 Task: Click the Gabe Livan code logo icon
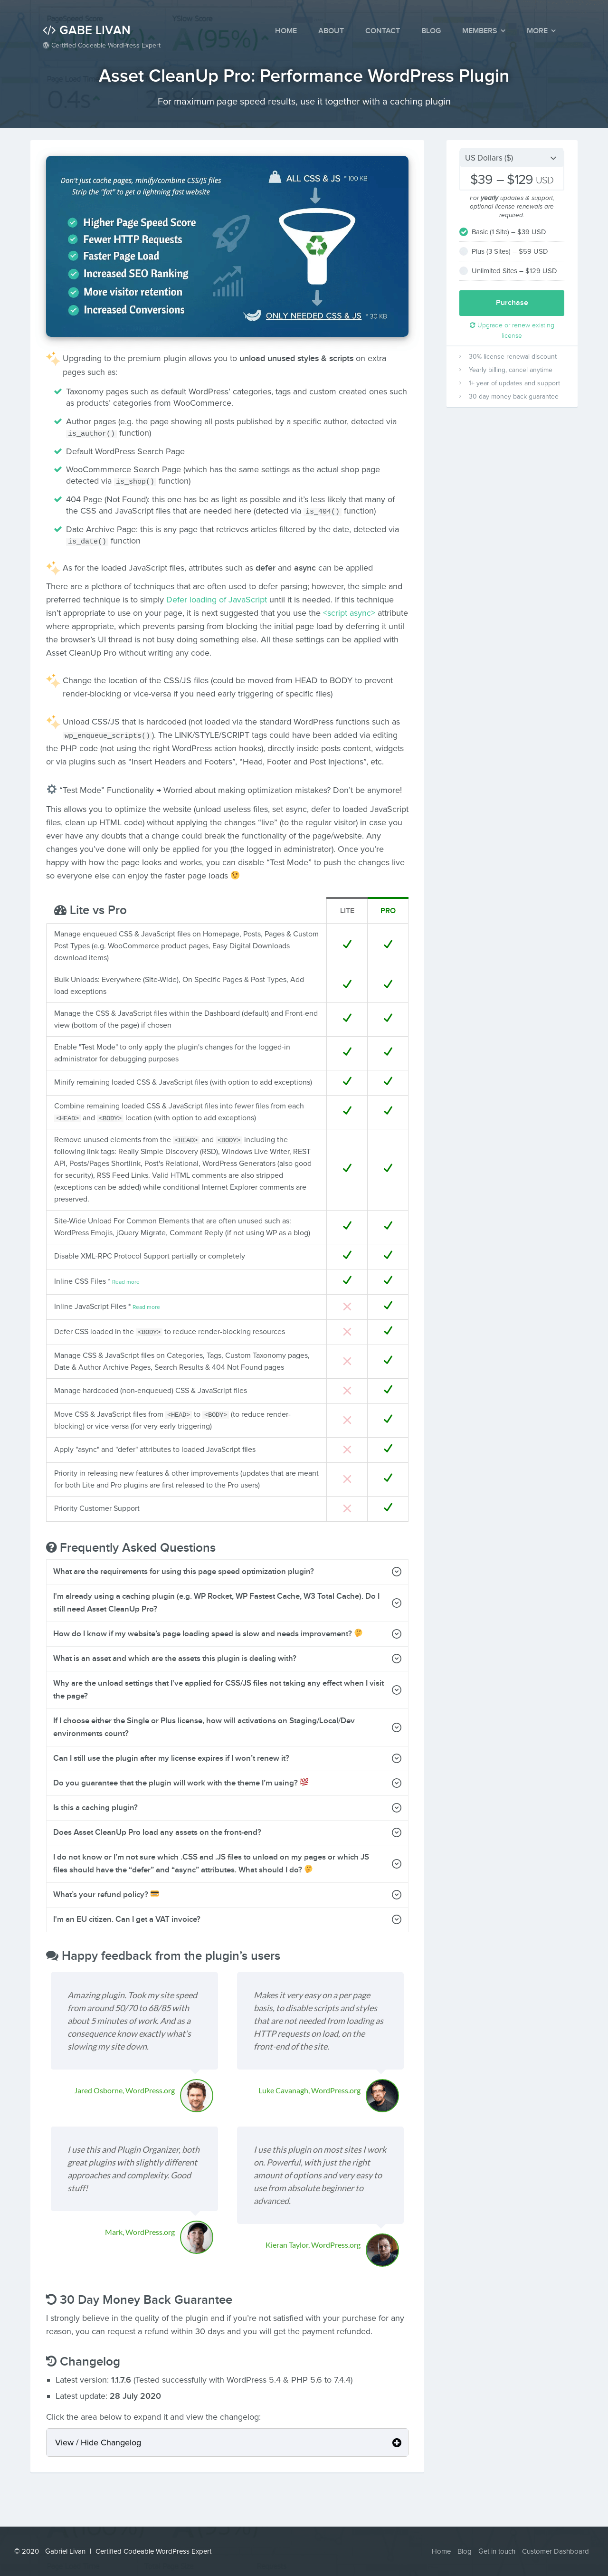coord(49,30)
